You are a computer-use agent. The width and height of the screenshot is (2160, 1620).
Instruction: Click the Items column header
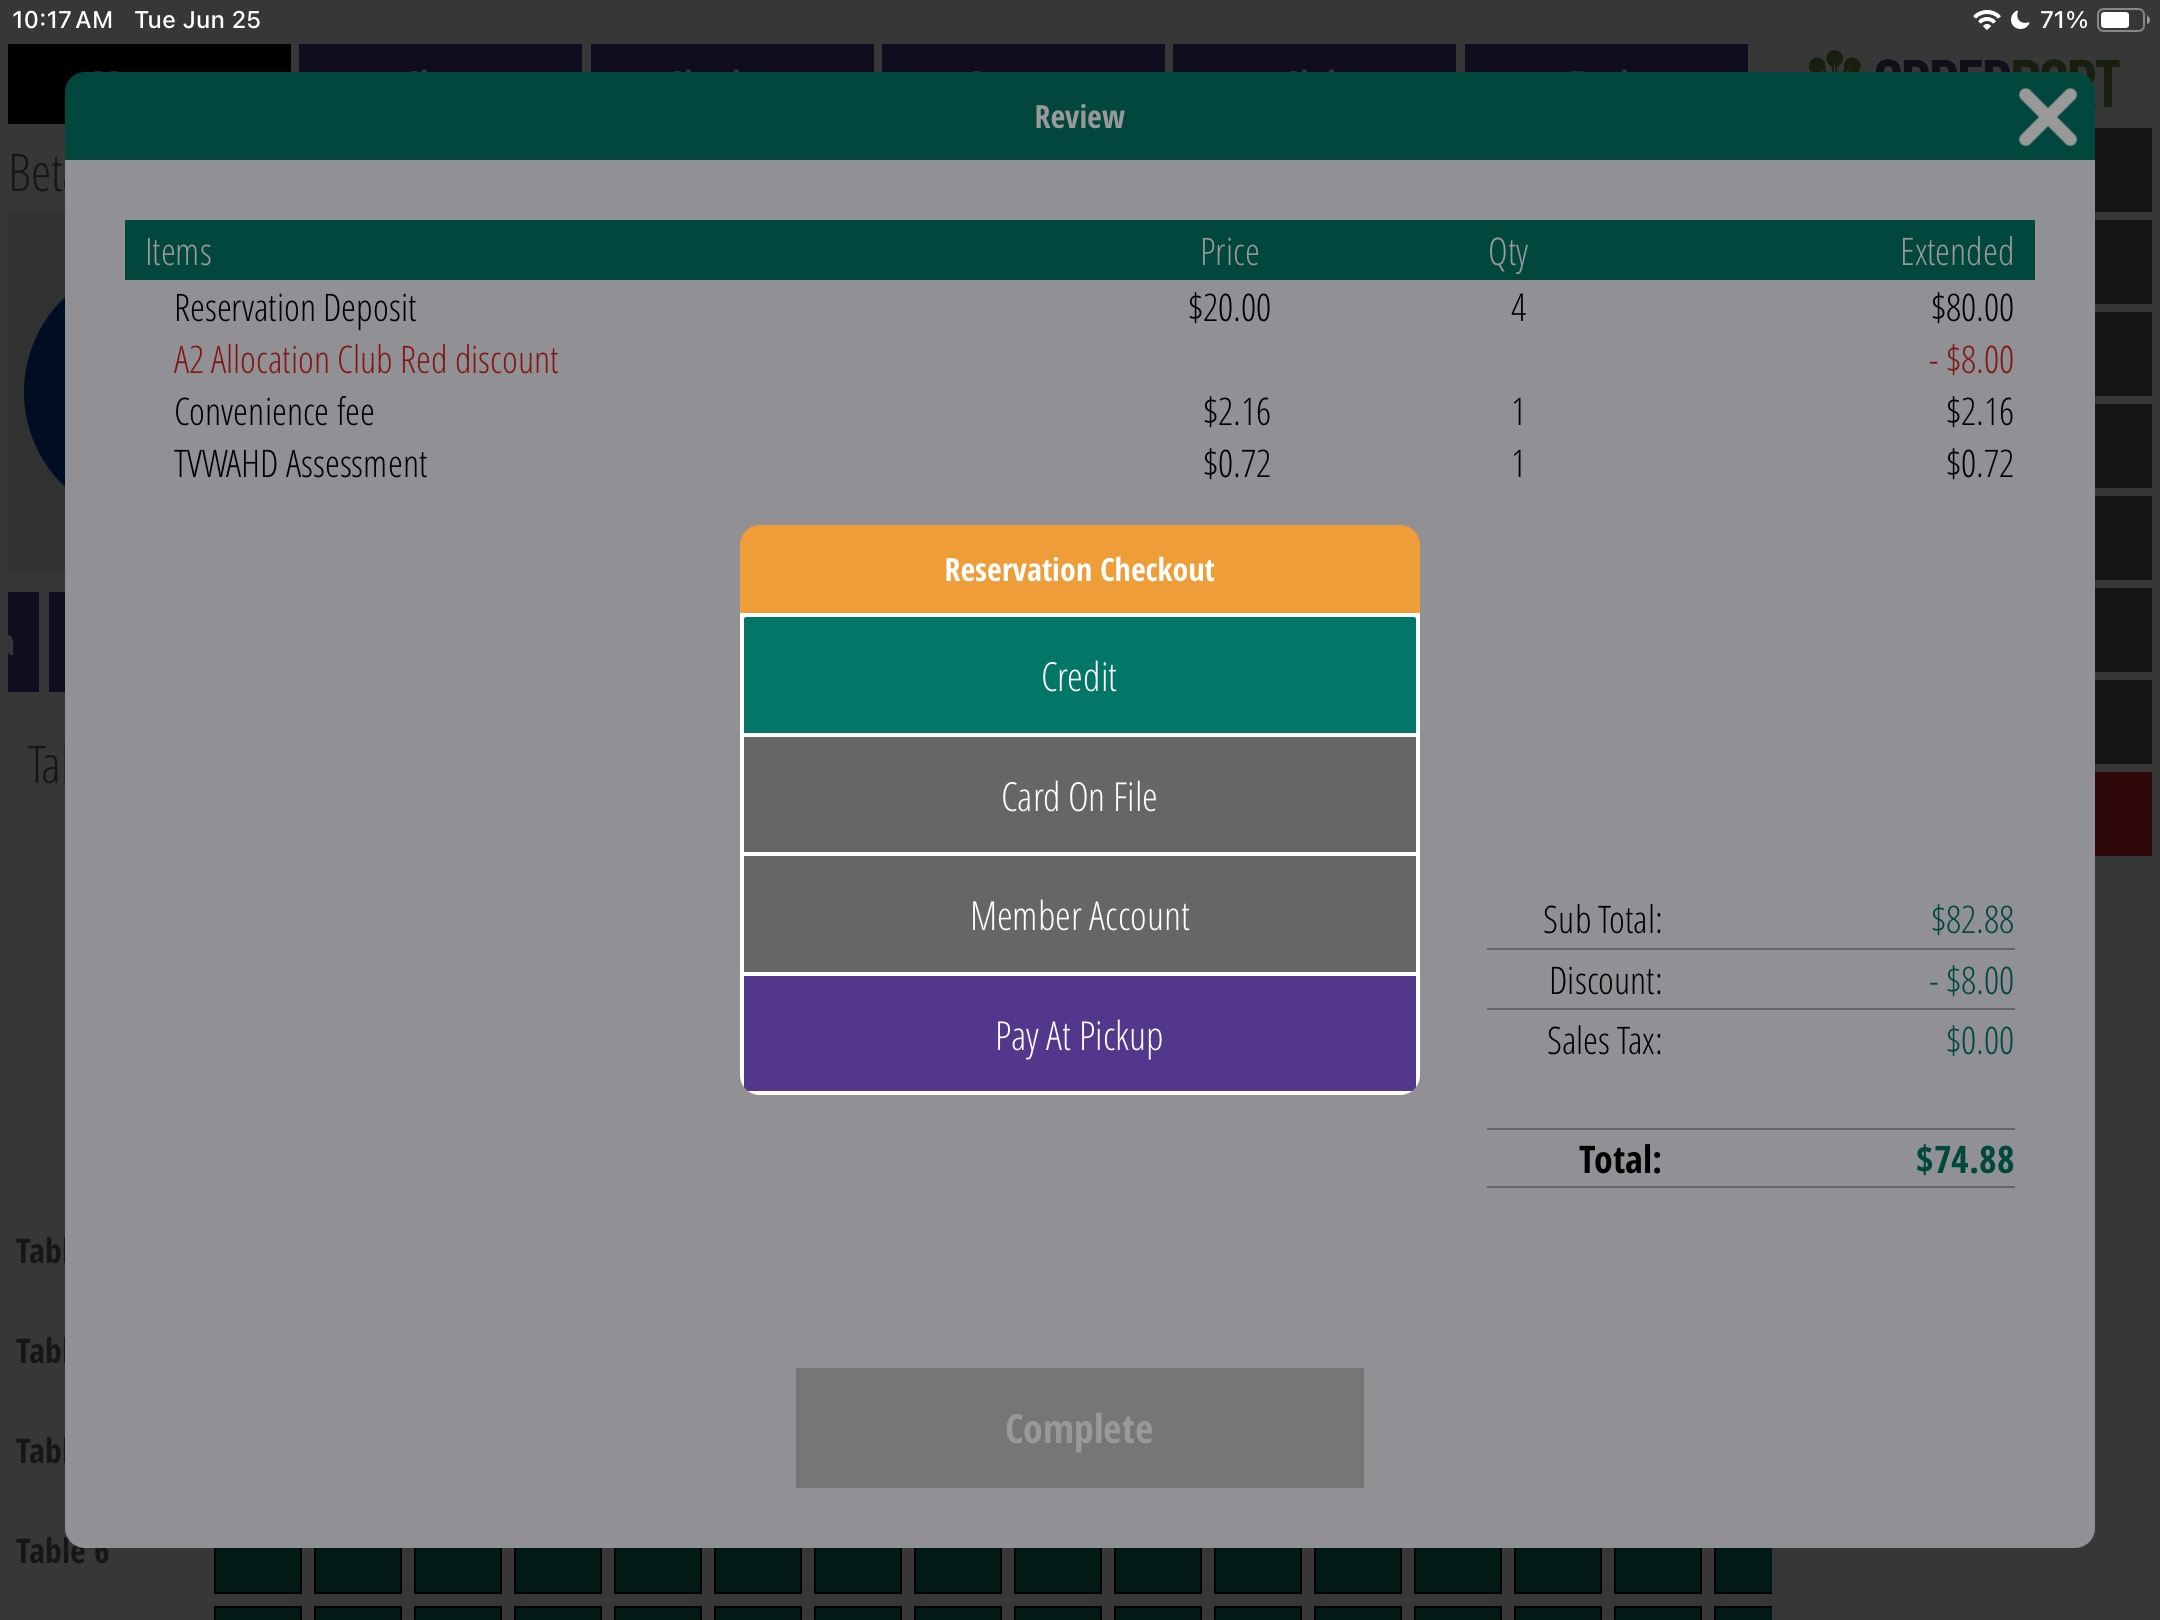[x=178, y=251]
